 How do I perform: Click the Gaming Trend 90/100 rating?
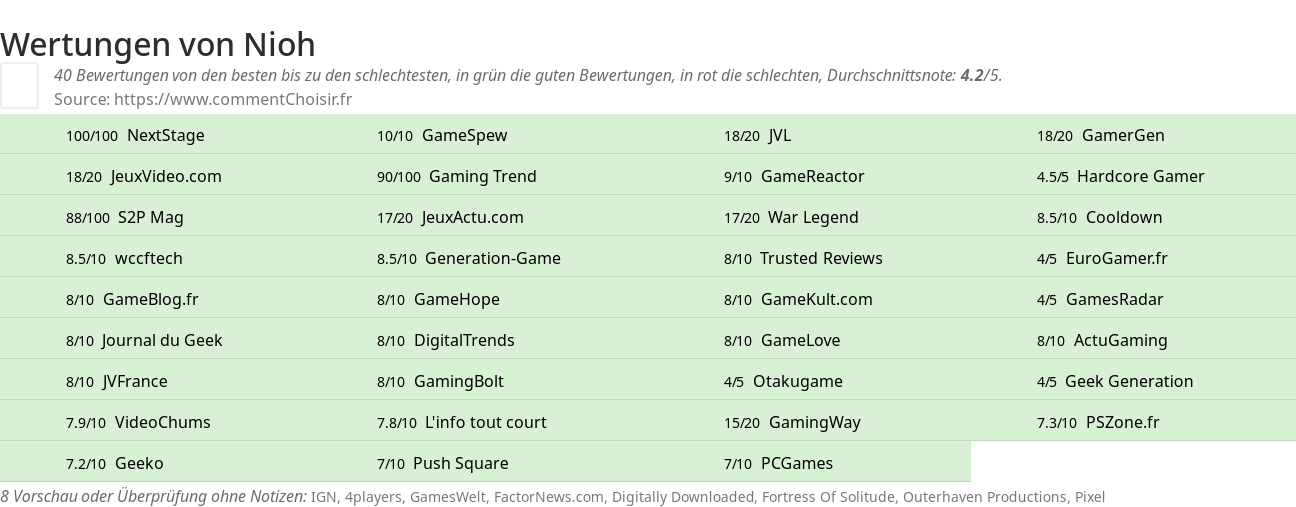pyautogui.click(x=457, y=176)
